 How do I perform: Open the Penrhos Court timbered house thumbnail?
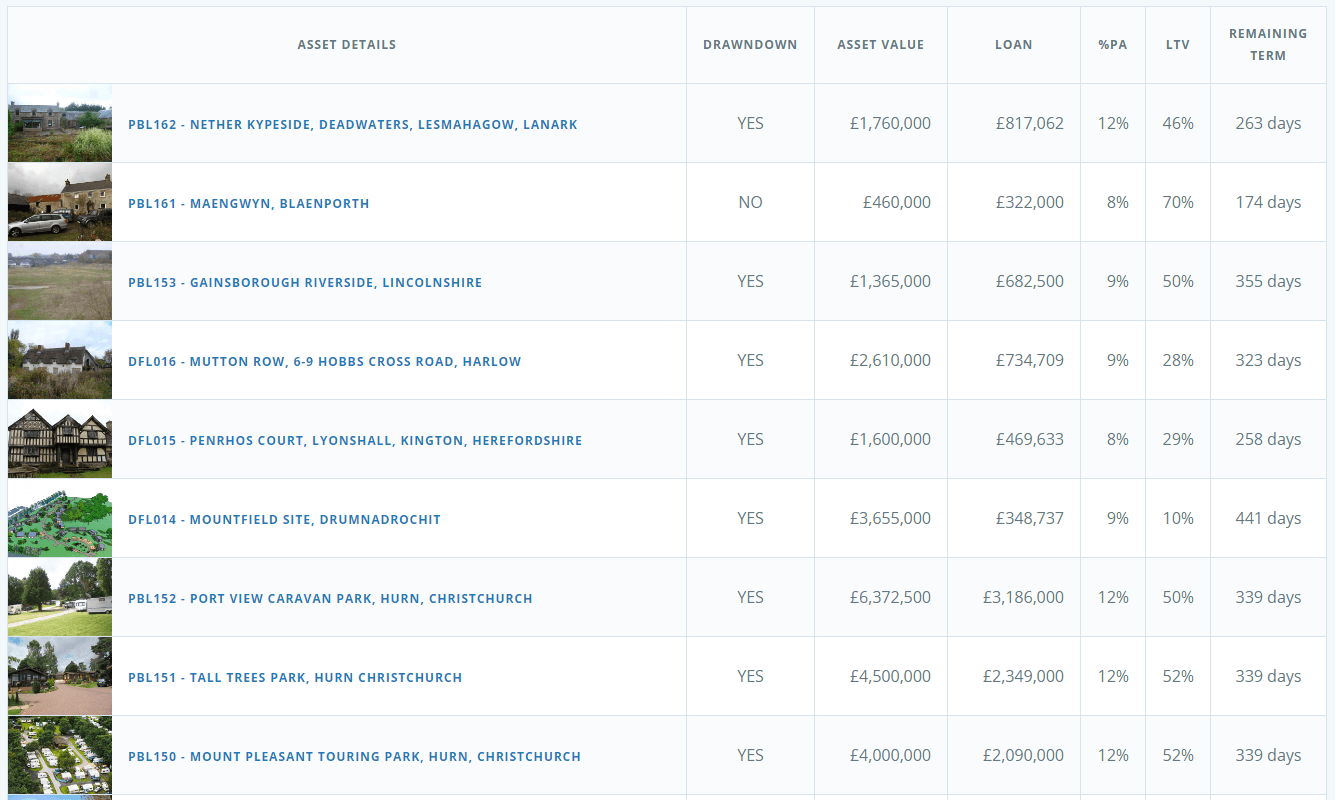pos(60,440)
